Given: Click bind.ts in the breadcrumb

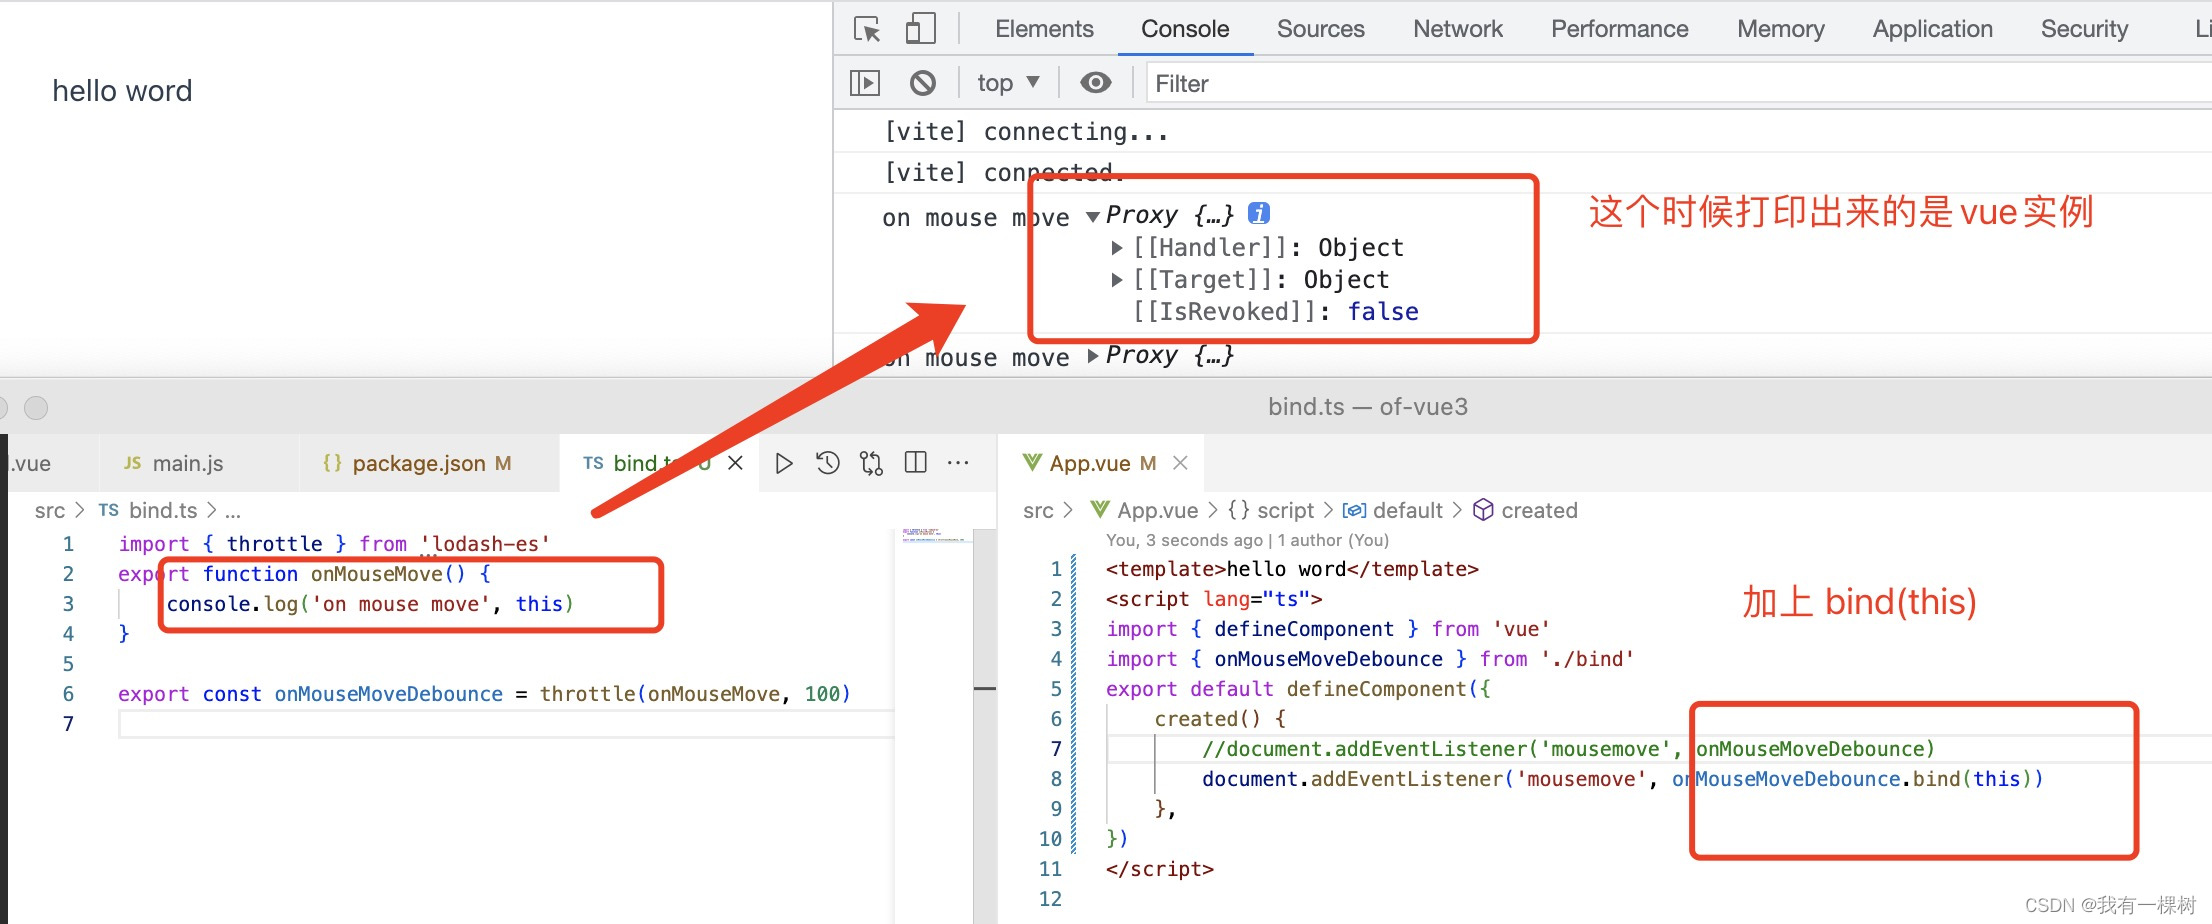Looking at the screenshot, I should (163, 511).
